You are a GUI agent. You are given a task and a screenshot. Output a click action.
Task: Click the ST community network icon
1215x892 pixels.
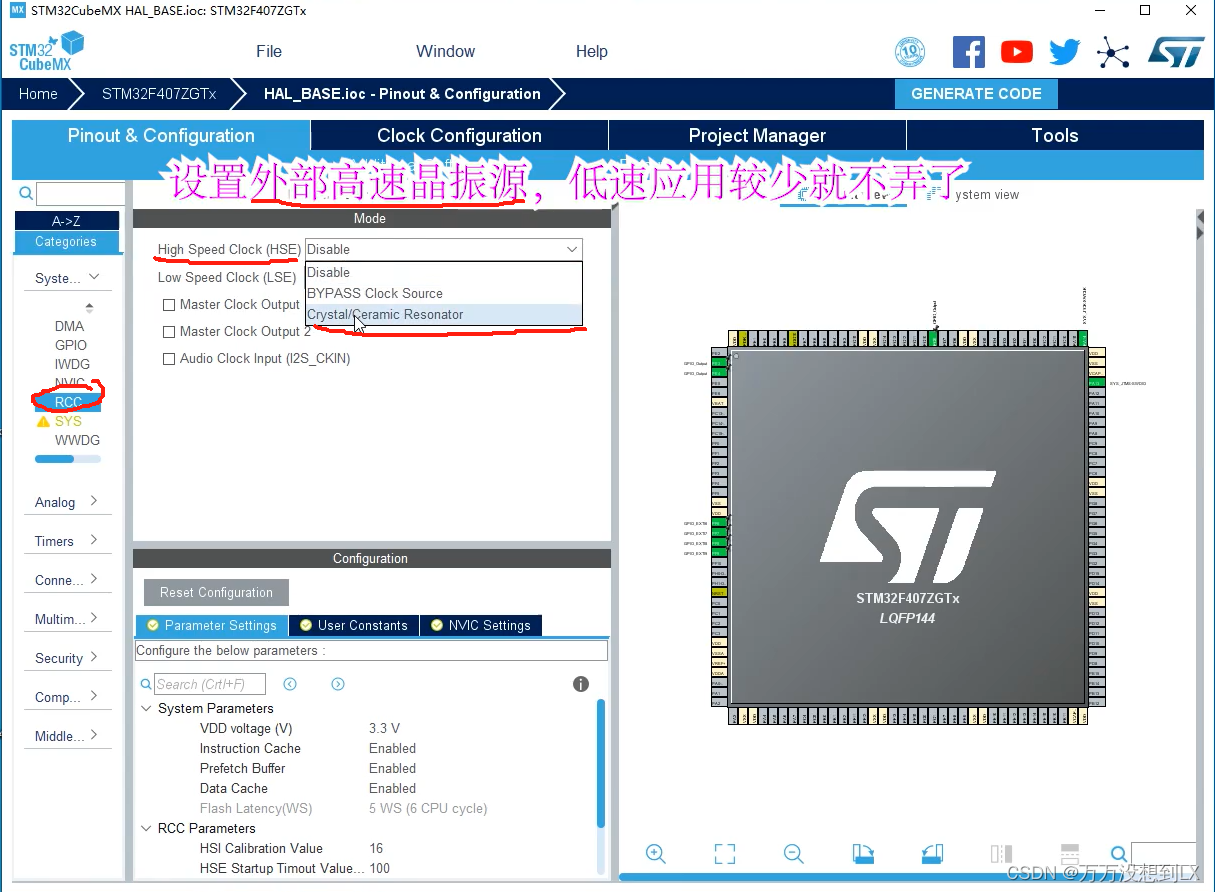coord(1113,52)
